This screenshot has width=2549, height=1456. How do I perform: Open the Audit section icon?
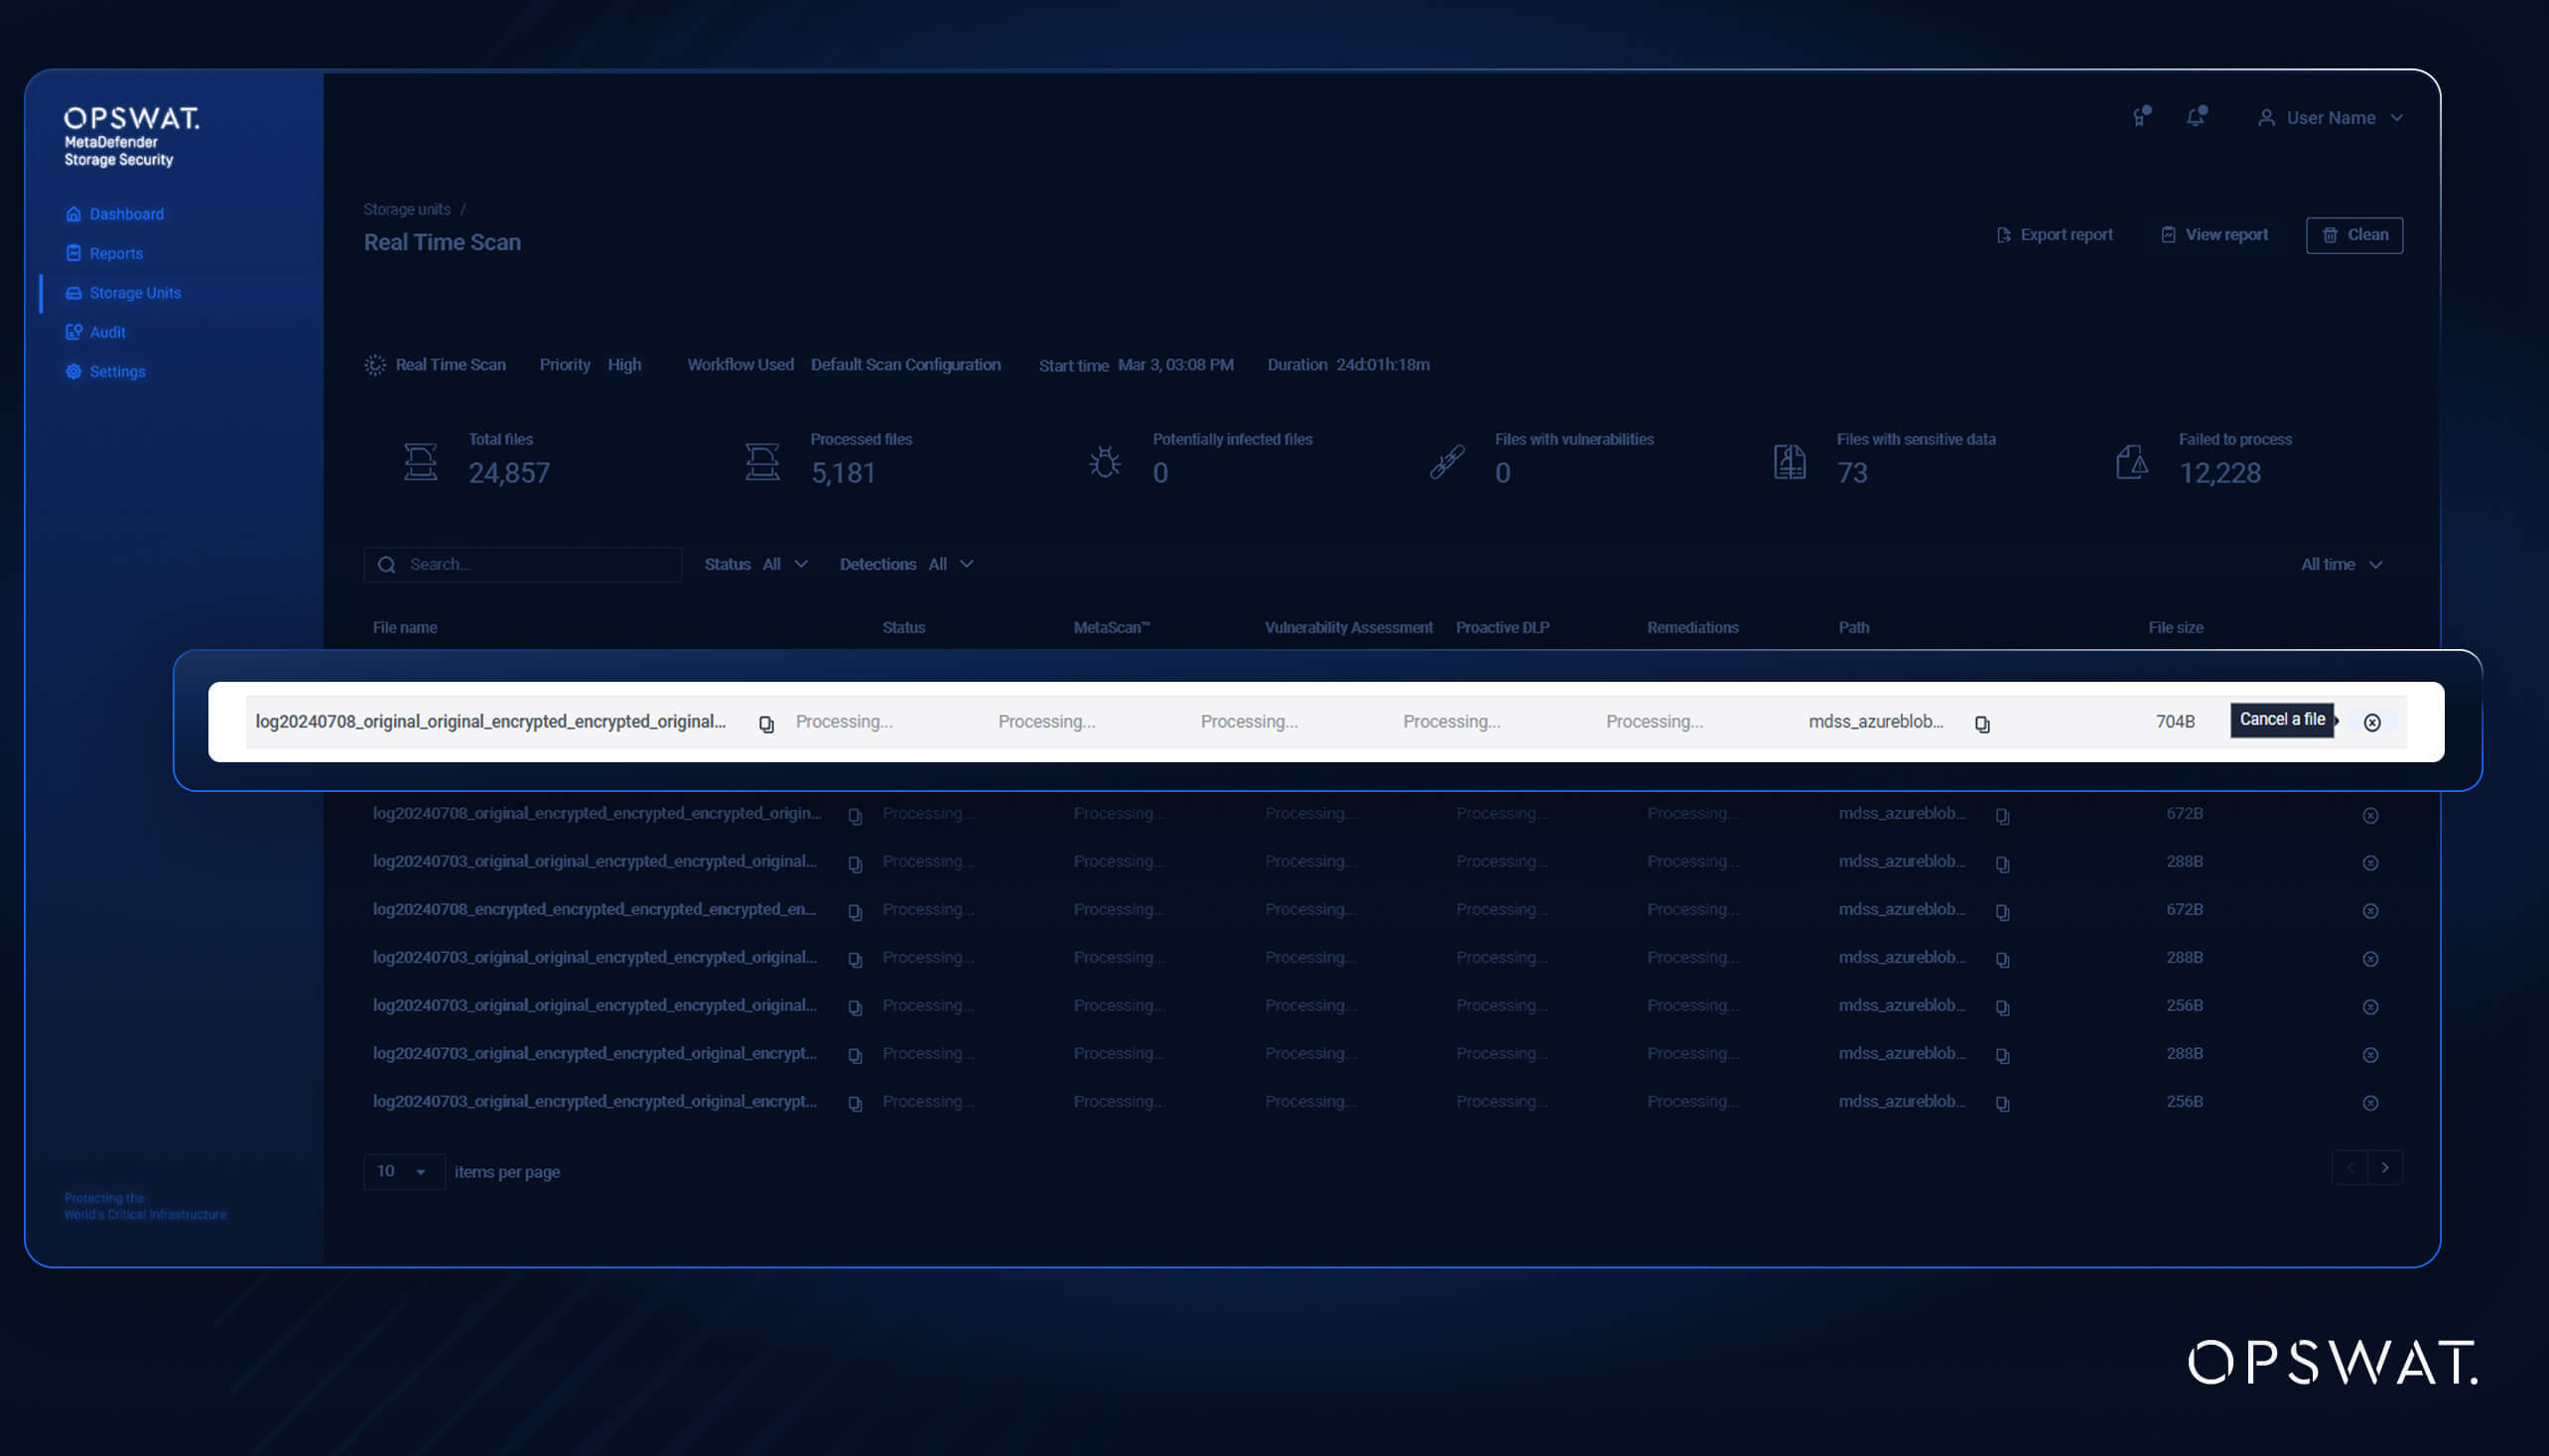(73, 332)
